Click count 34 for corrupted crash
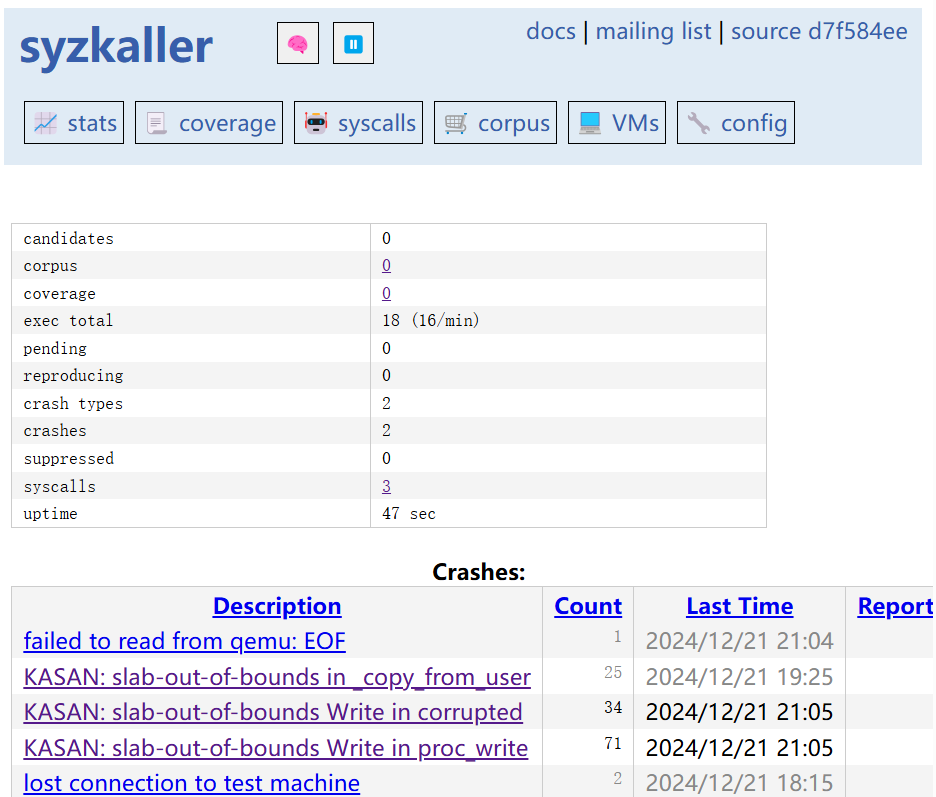936x797 pixels. pyautogui.click(x=612, y=707)
